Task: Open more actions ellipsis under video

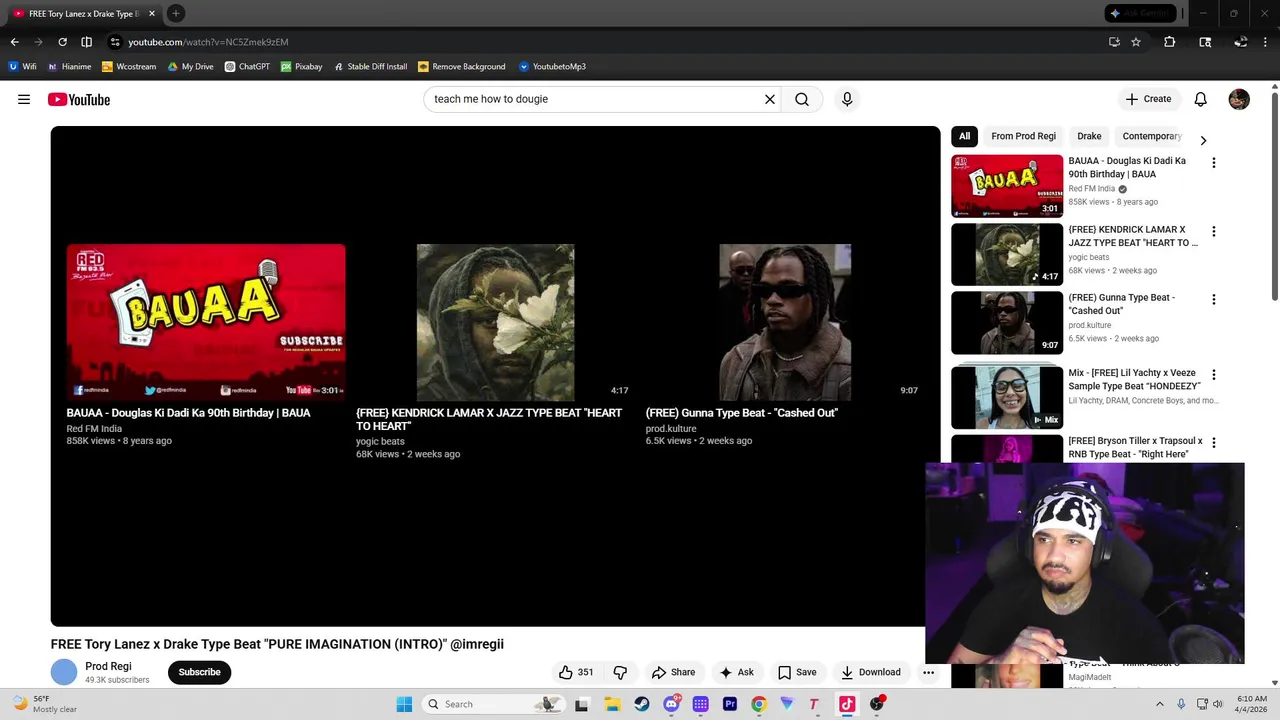Action: click(x=928, y=672)
